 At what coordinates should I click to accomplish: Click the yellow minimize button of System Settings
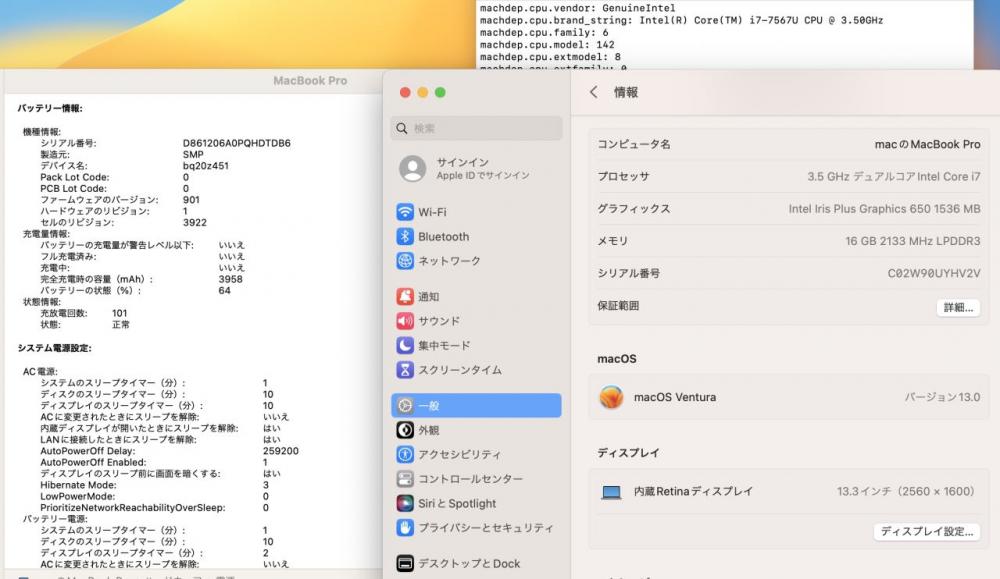[422, 92]
